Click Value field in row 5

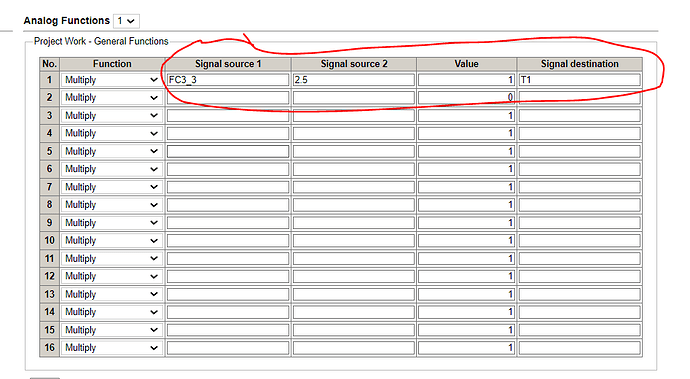tap(466, 151)
